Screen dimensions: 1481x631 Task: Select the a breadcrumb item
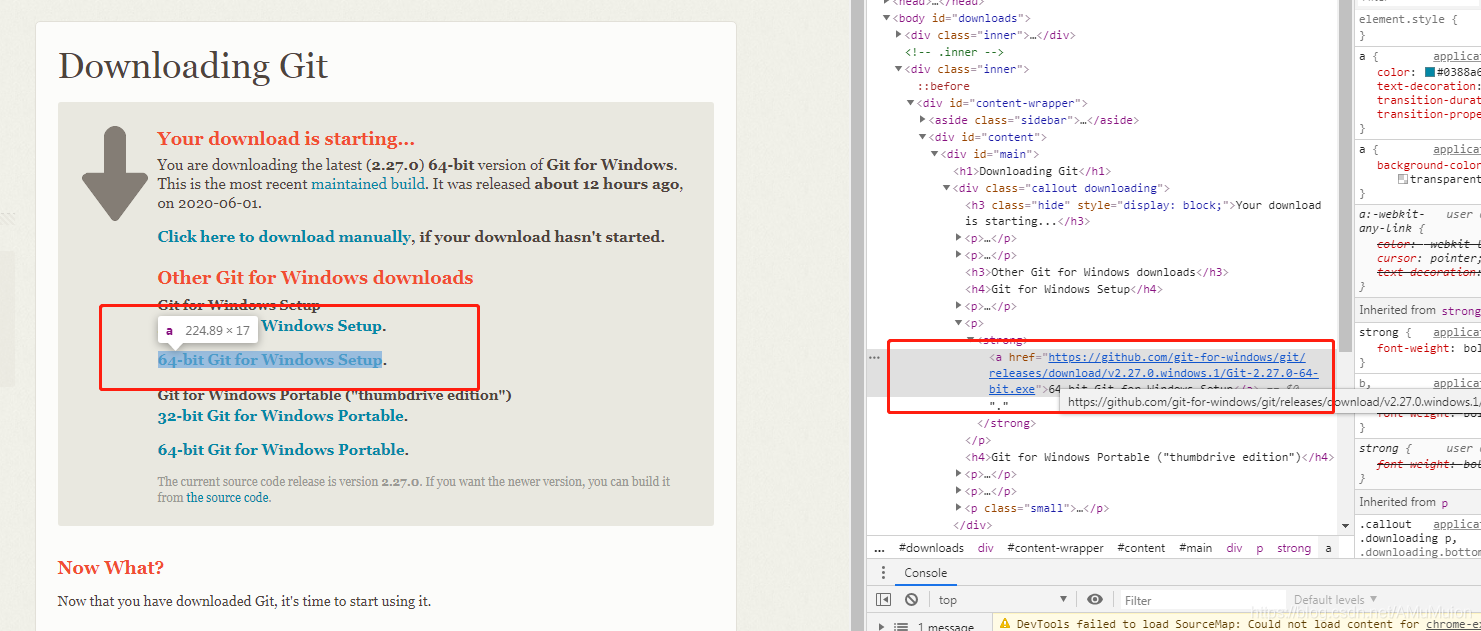click(x=1329, y=548)
